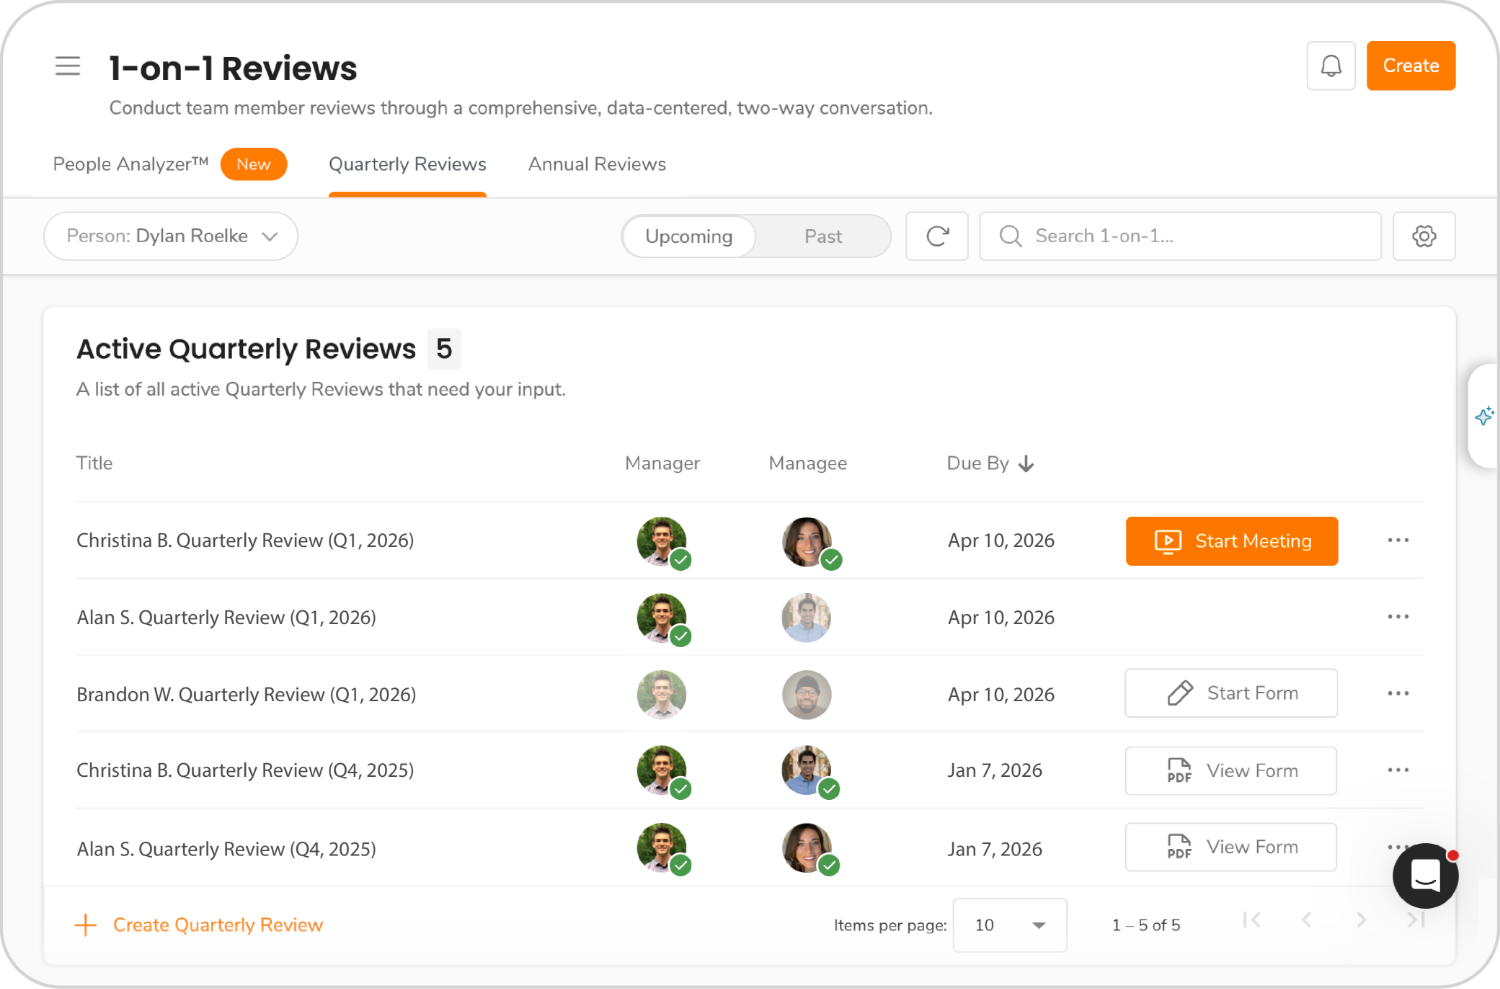Open the AI sparkle assistant side tab

(x=1484, y=416)
